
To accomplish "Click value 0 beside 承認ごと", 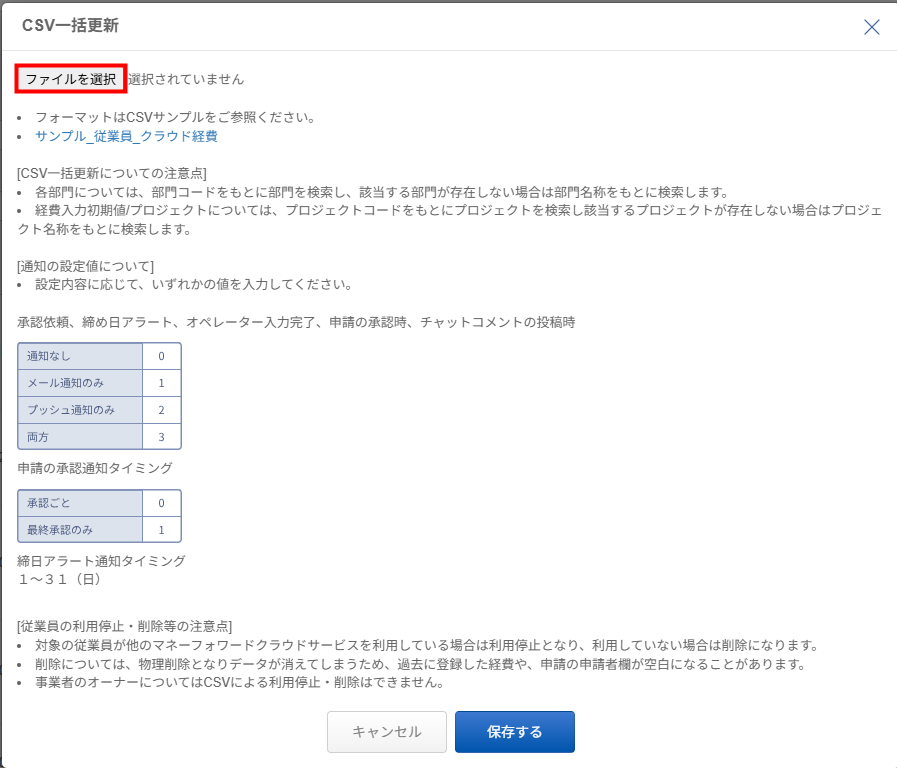I will [x=161, y=503].
